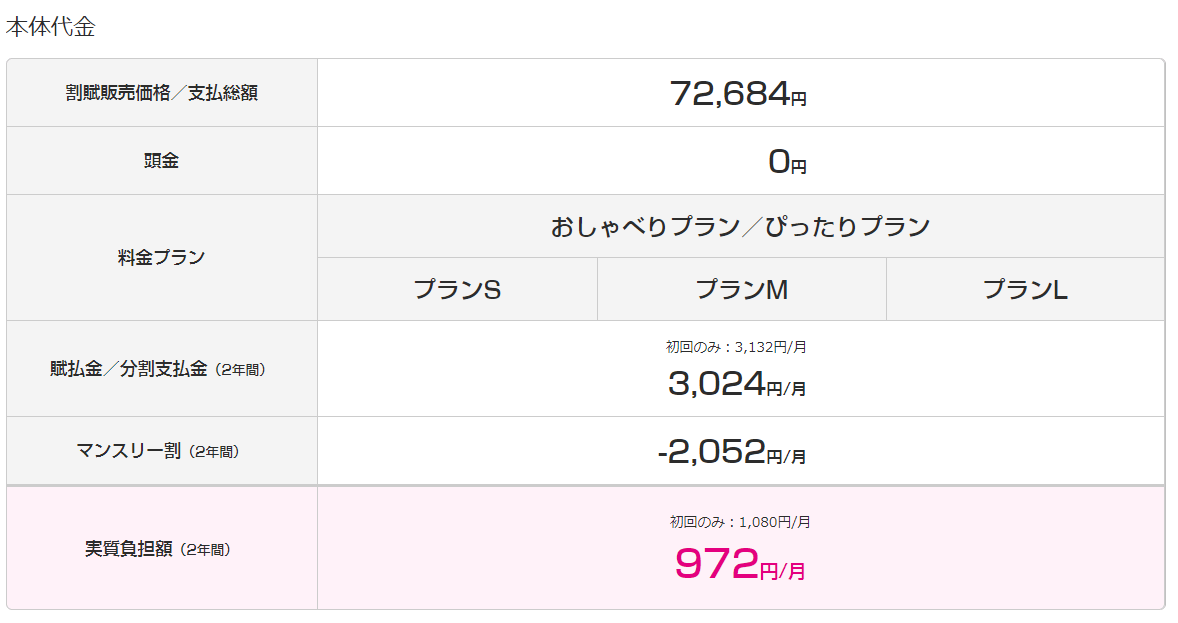This screenshot has height=623, width=1178.
Task: Click the 本体代金 section heading
Action: [50, 27]
